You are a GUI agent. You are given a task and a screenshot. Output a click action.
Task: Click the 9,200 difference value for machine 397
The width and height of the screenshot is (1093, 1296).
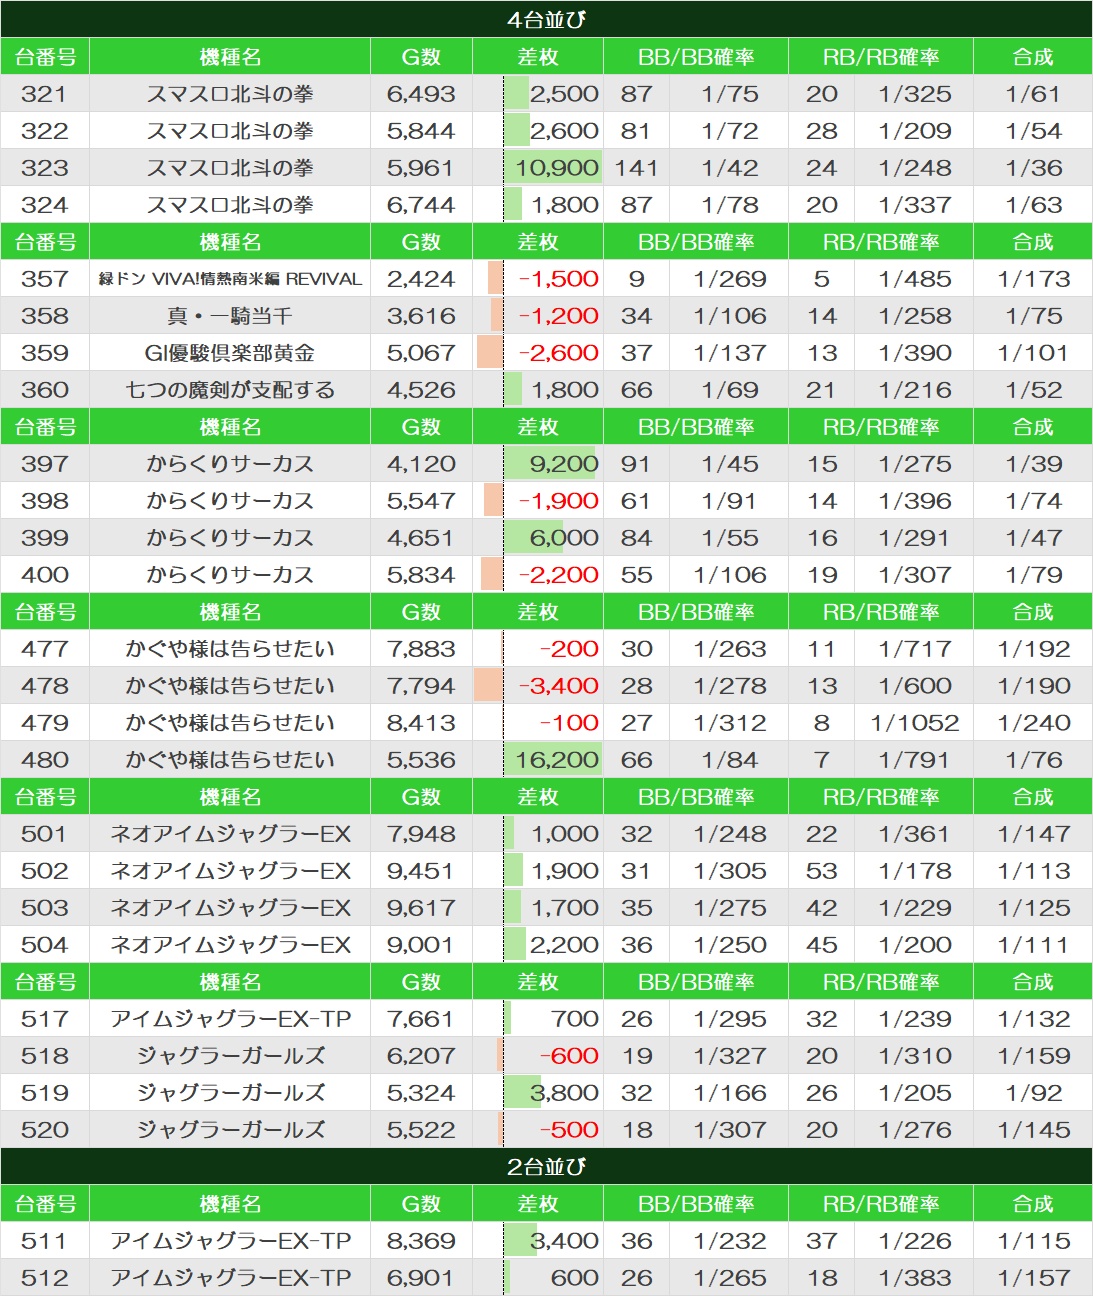pyautogui.click(x=564, y=464)
